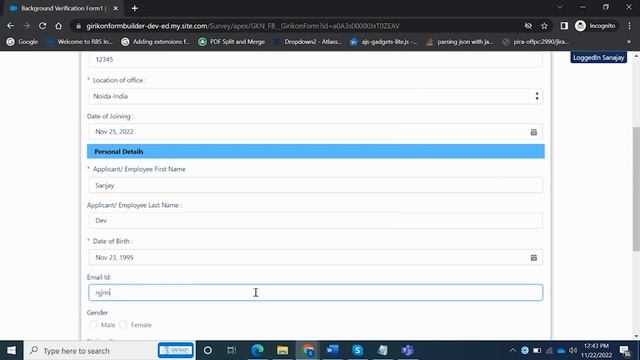640x360 pixels.
Task: Reload the page with the refresh icon
Action: click(x=42, y=26)
